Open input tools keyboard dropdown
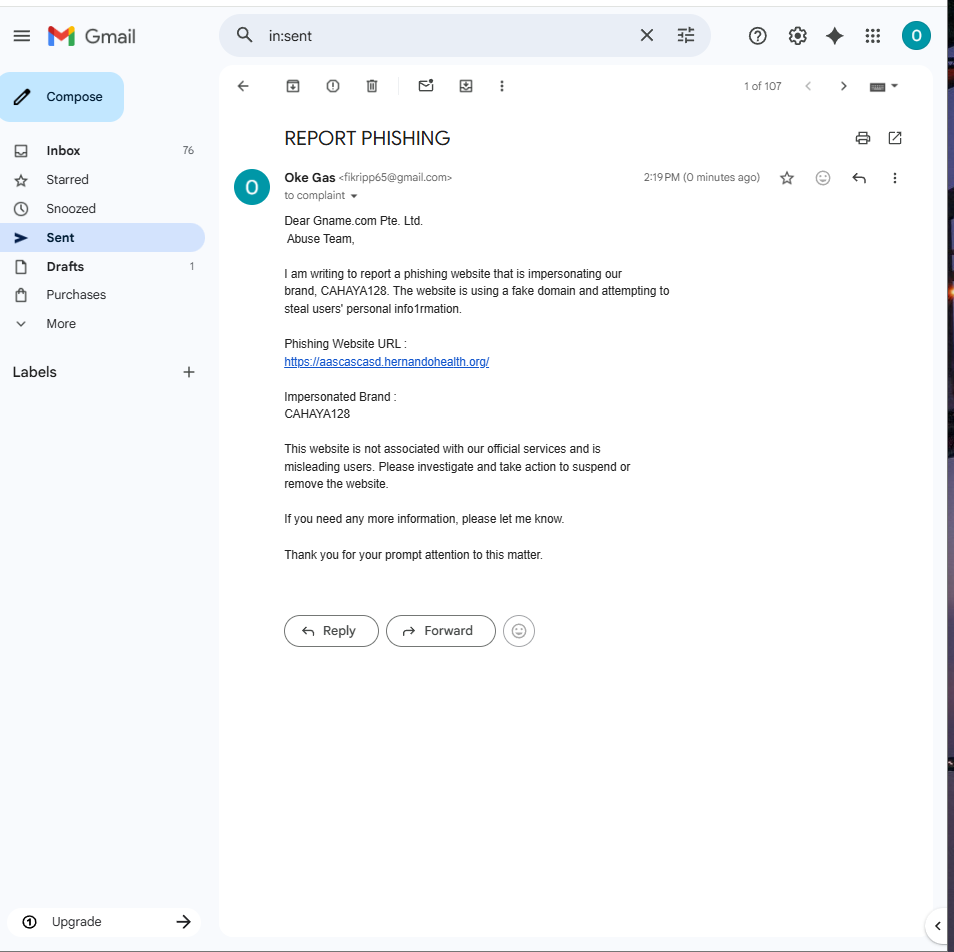The image size is (954, 952). coord(883,86)
